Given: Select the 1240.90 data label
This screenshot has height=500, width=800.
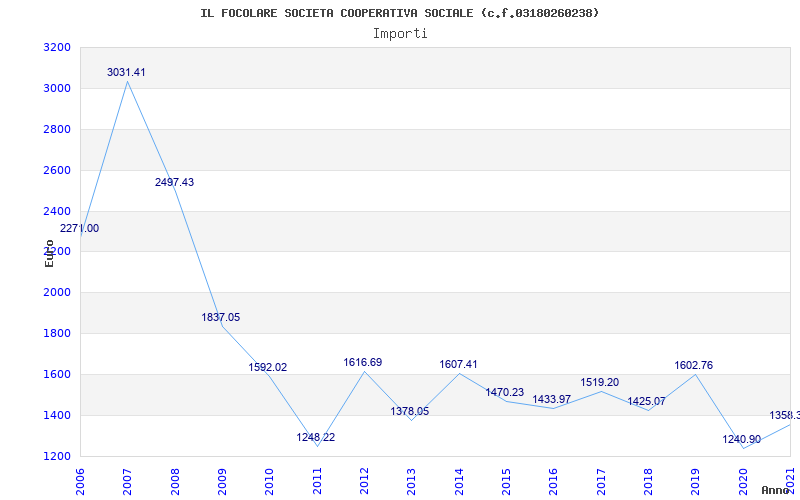Looking at the screenshot, I should 741,439.
